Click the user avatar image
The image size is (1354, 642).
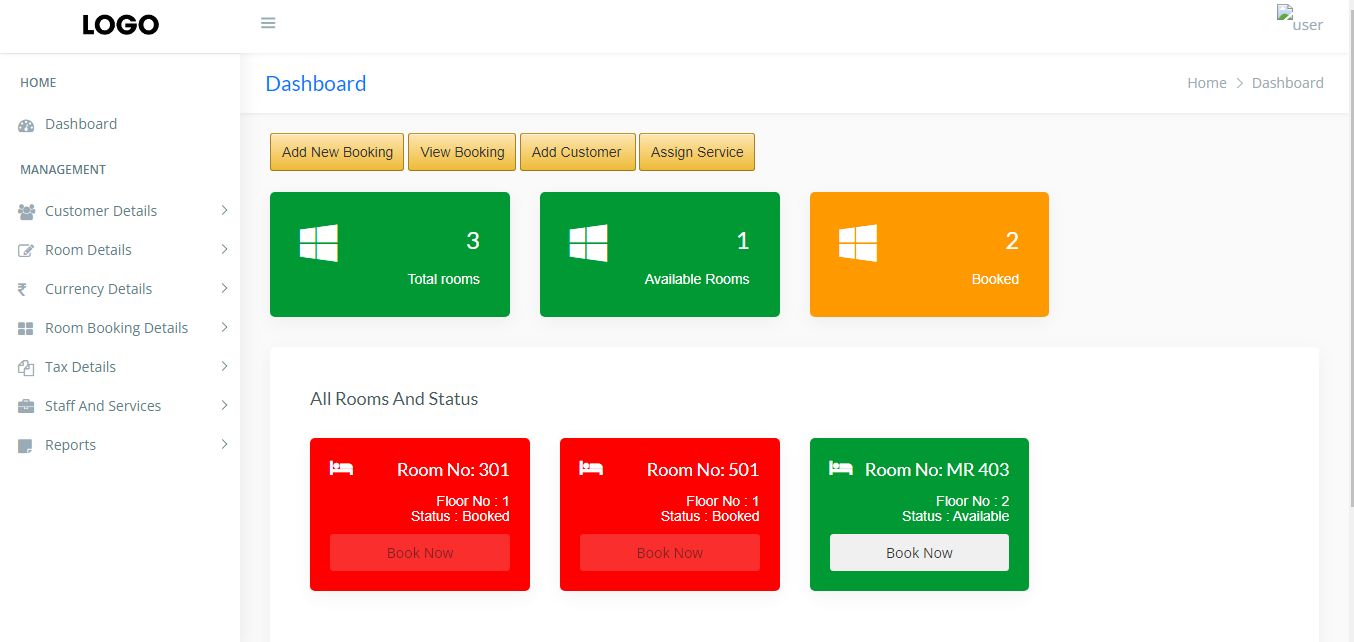[1299, 19]
